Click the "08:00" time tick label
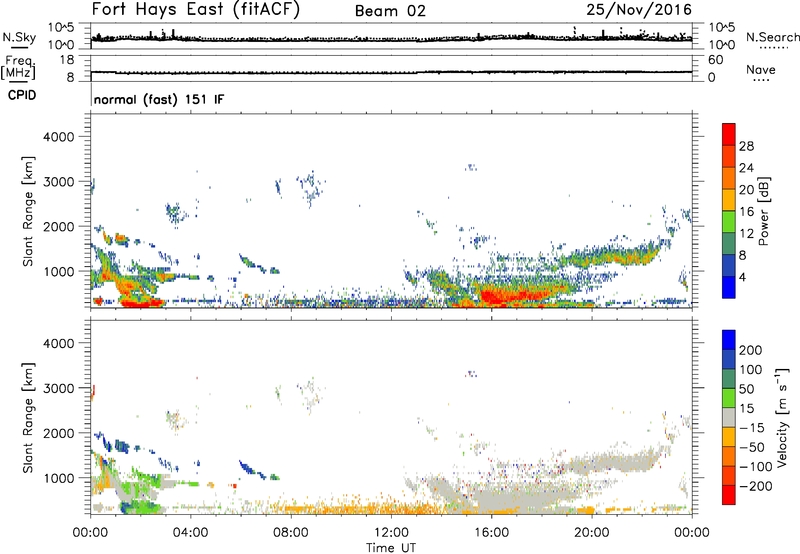The height and width of the screenshot is (554, 800). tap(291, 533)
